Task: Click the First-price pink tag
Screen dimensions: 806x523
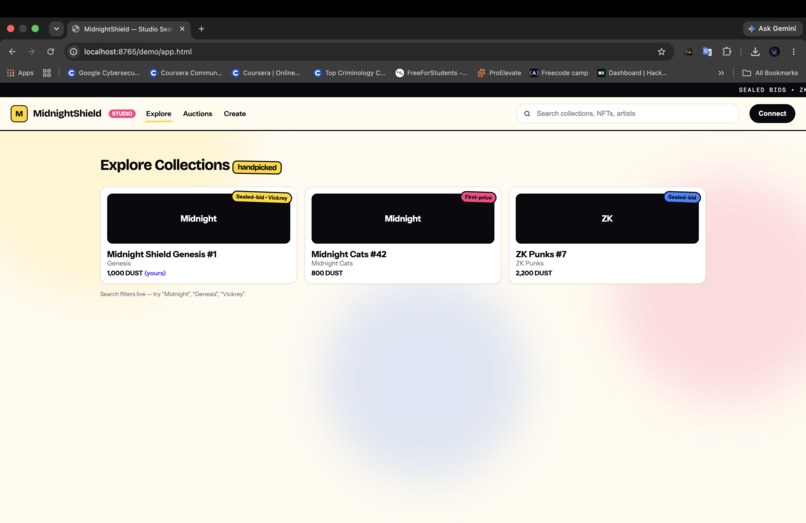Action: [x=478, y=197]
